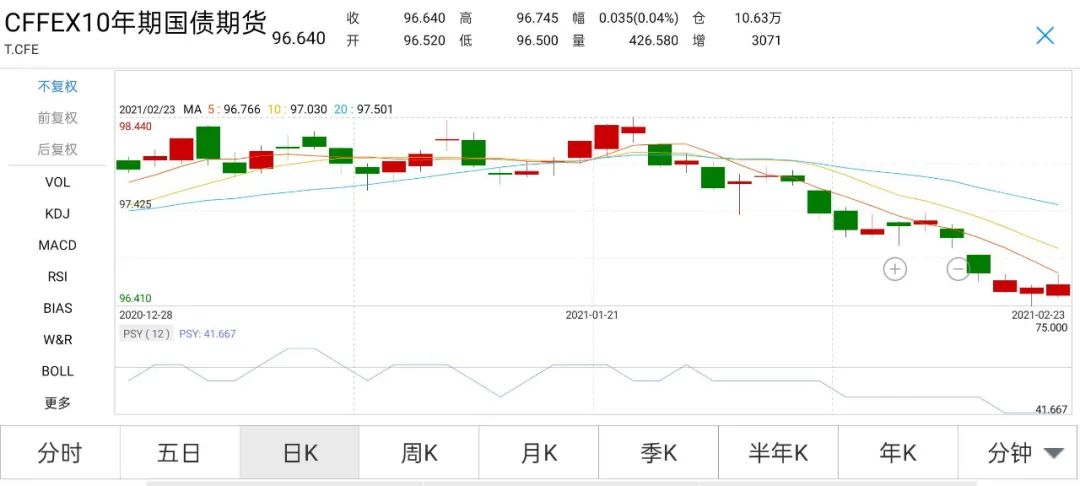Select 前复权 adjustment mode
The image size is (1080, 486).
click(57, 118)
